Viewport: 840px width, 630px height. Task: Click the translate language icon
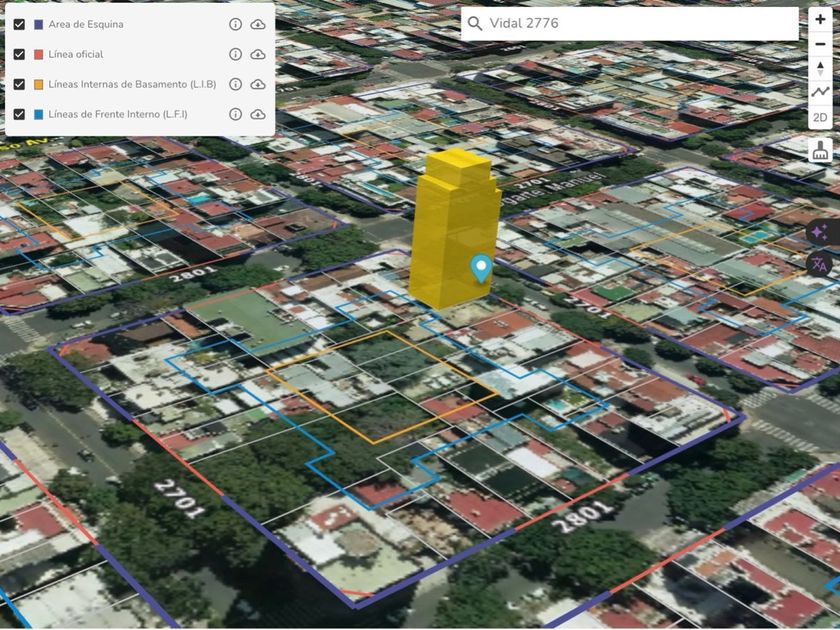[x=819, y=264]
